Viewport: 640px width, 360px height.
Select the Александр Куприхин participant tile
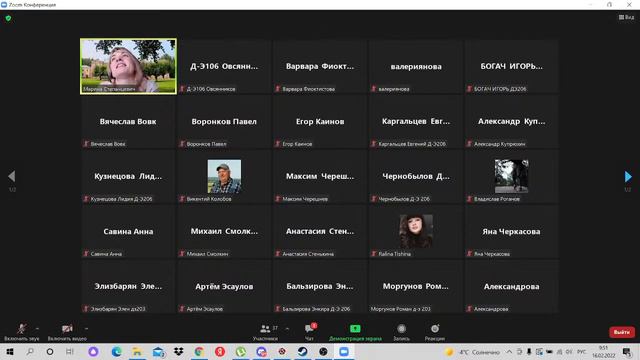pos(511,121)
